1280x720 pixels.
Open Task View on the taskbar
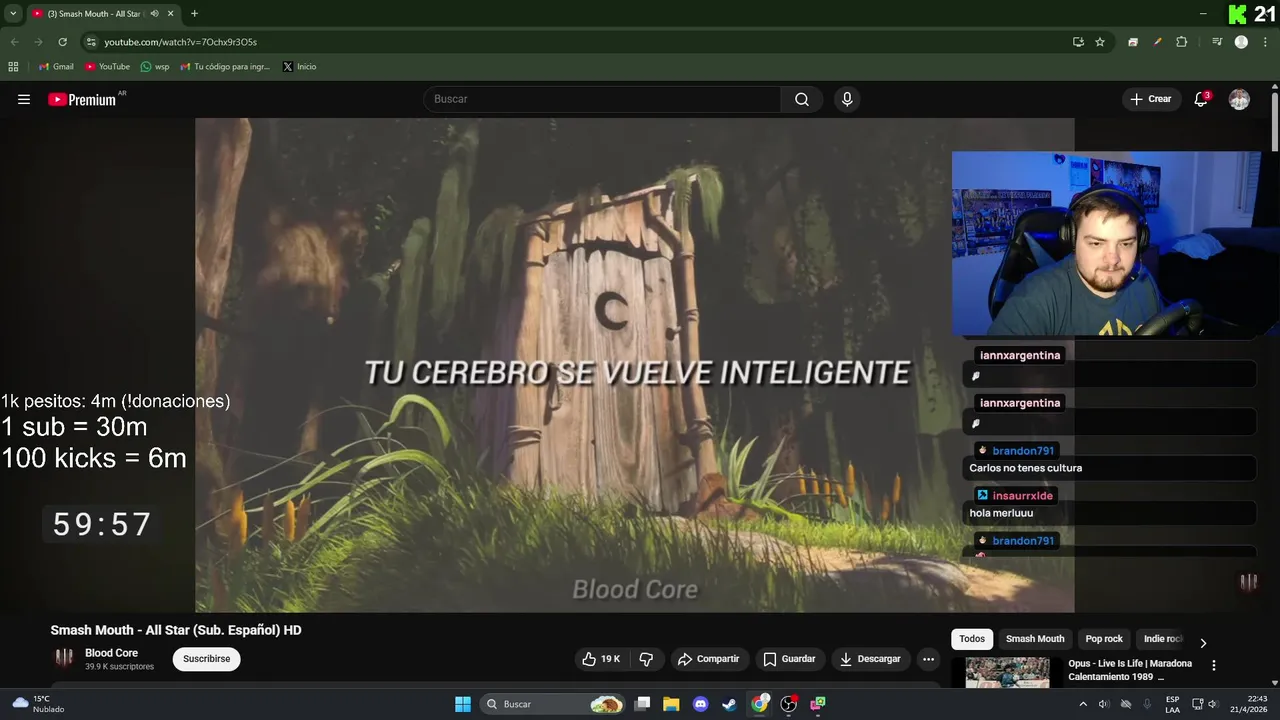[643, 704]
